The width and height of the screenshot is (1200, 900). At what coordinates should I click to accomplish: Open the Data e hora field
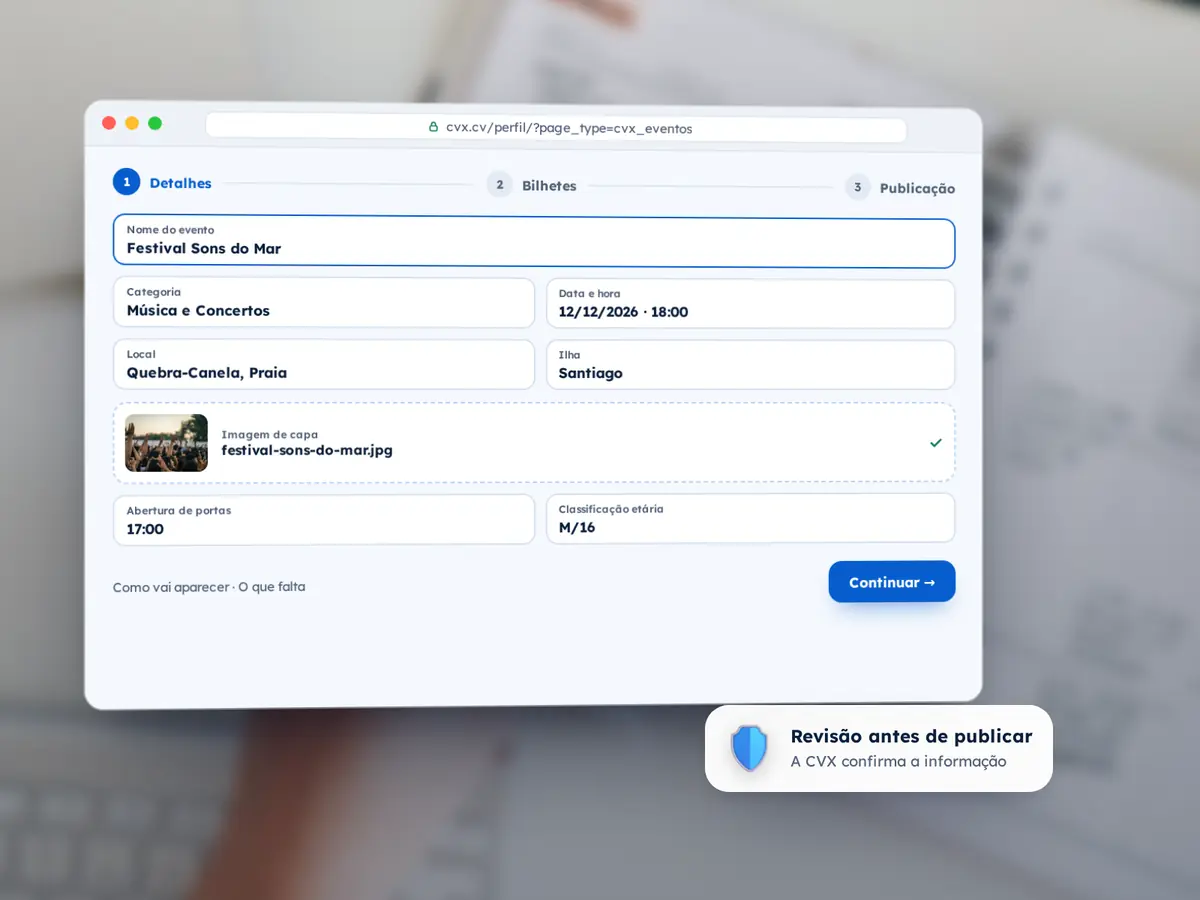point(750,304)
